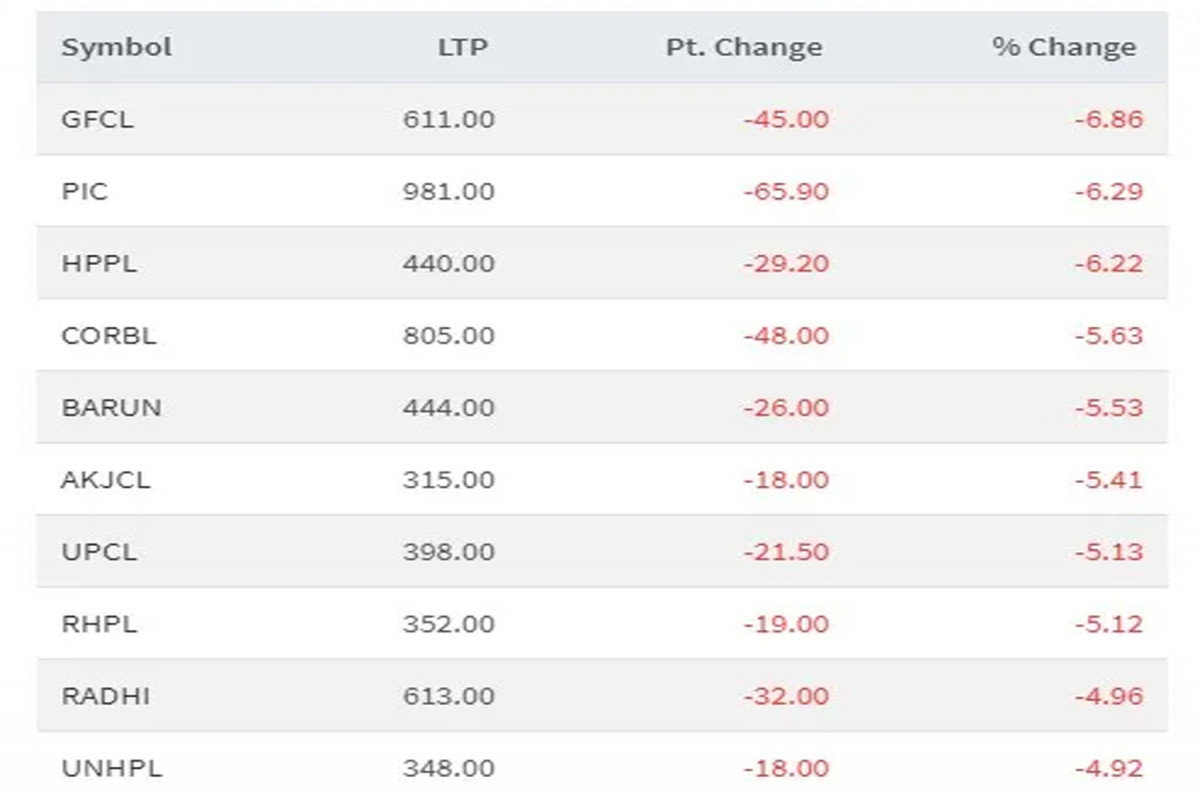The height and width of the screenshot is (795, 1200).
Task: Select HPPL's percent change -6.22
Action: 1108,263
